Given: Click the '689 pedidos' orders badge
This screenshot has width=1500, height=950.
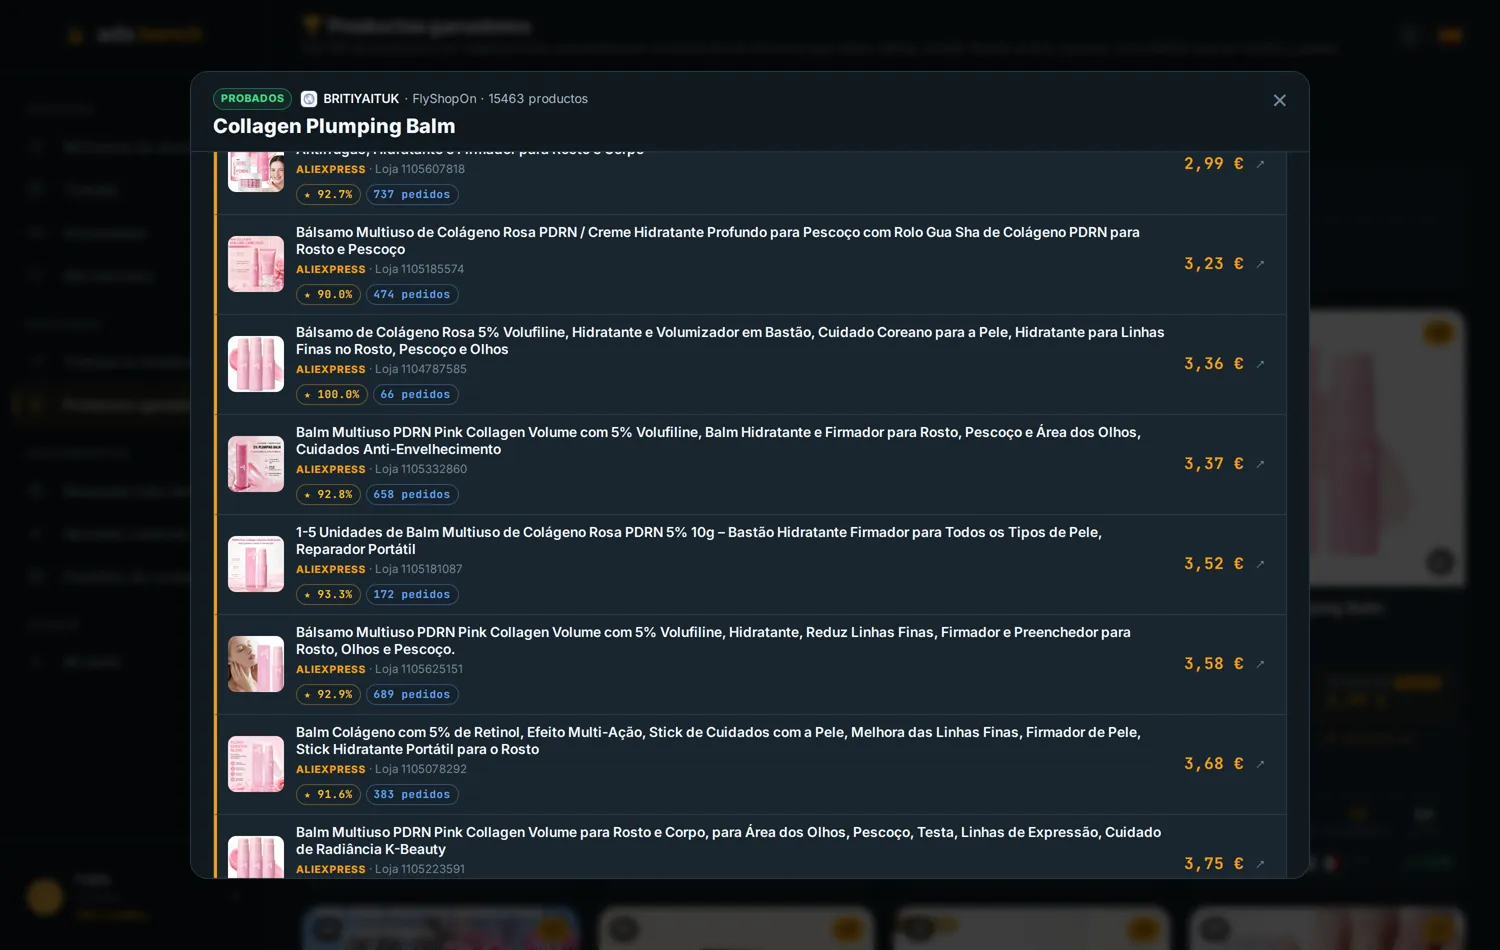Looking at the screenshot, I should 412,695.
